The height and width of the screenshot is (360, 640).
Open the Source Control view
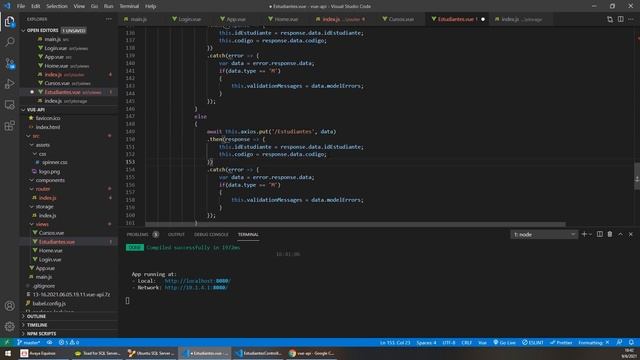click(9, 63)
